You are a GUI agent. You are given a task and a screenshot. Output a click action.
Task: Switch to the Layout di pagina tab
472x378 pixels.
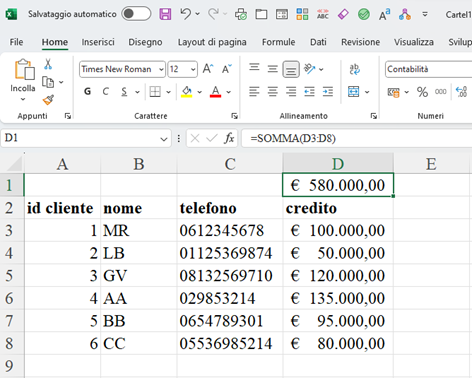(212, 42)
